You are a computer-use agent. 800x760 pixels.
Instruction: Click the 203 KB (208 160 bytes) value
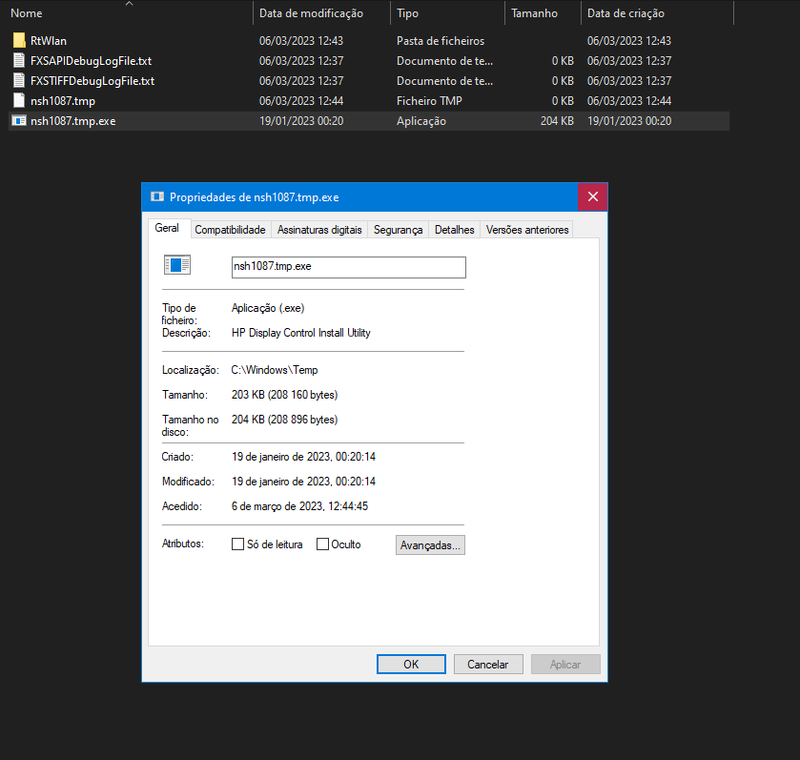pyautogui.click(x=285, y=395)
